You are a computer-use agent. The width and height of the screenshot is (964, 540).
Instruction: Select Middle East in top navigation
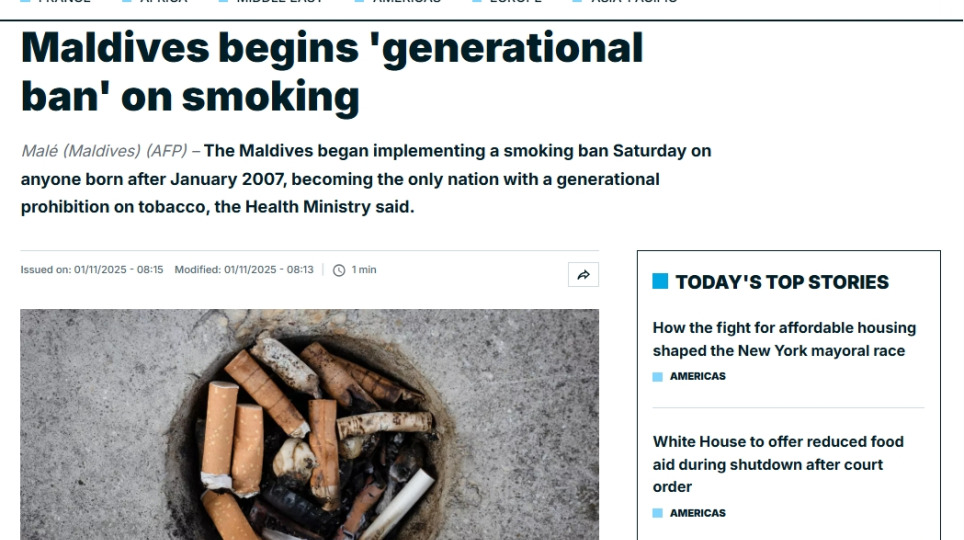pos(280,2)
